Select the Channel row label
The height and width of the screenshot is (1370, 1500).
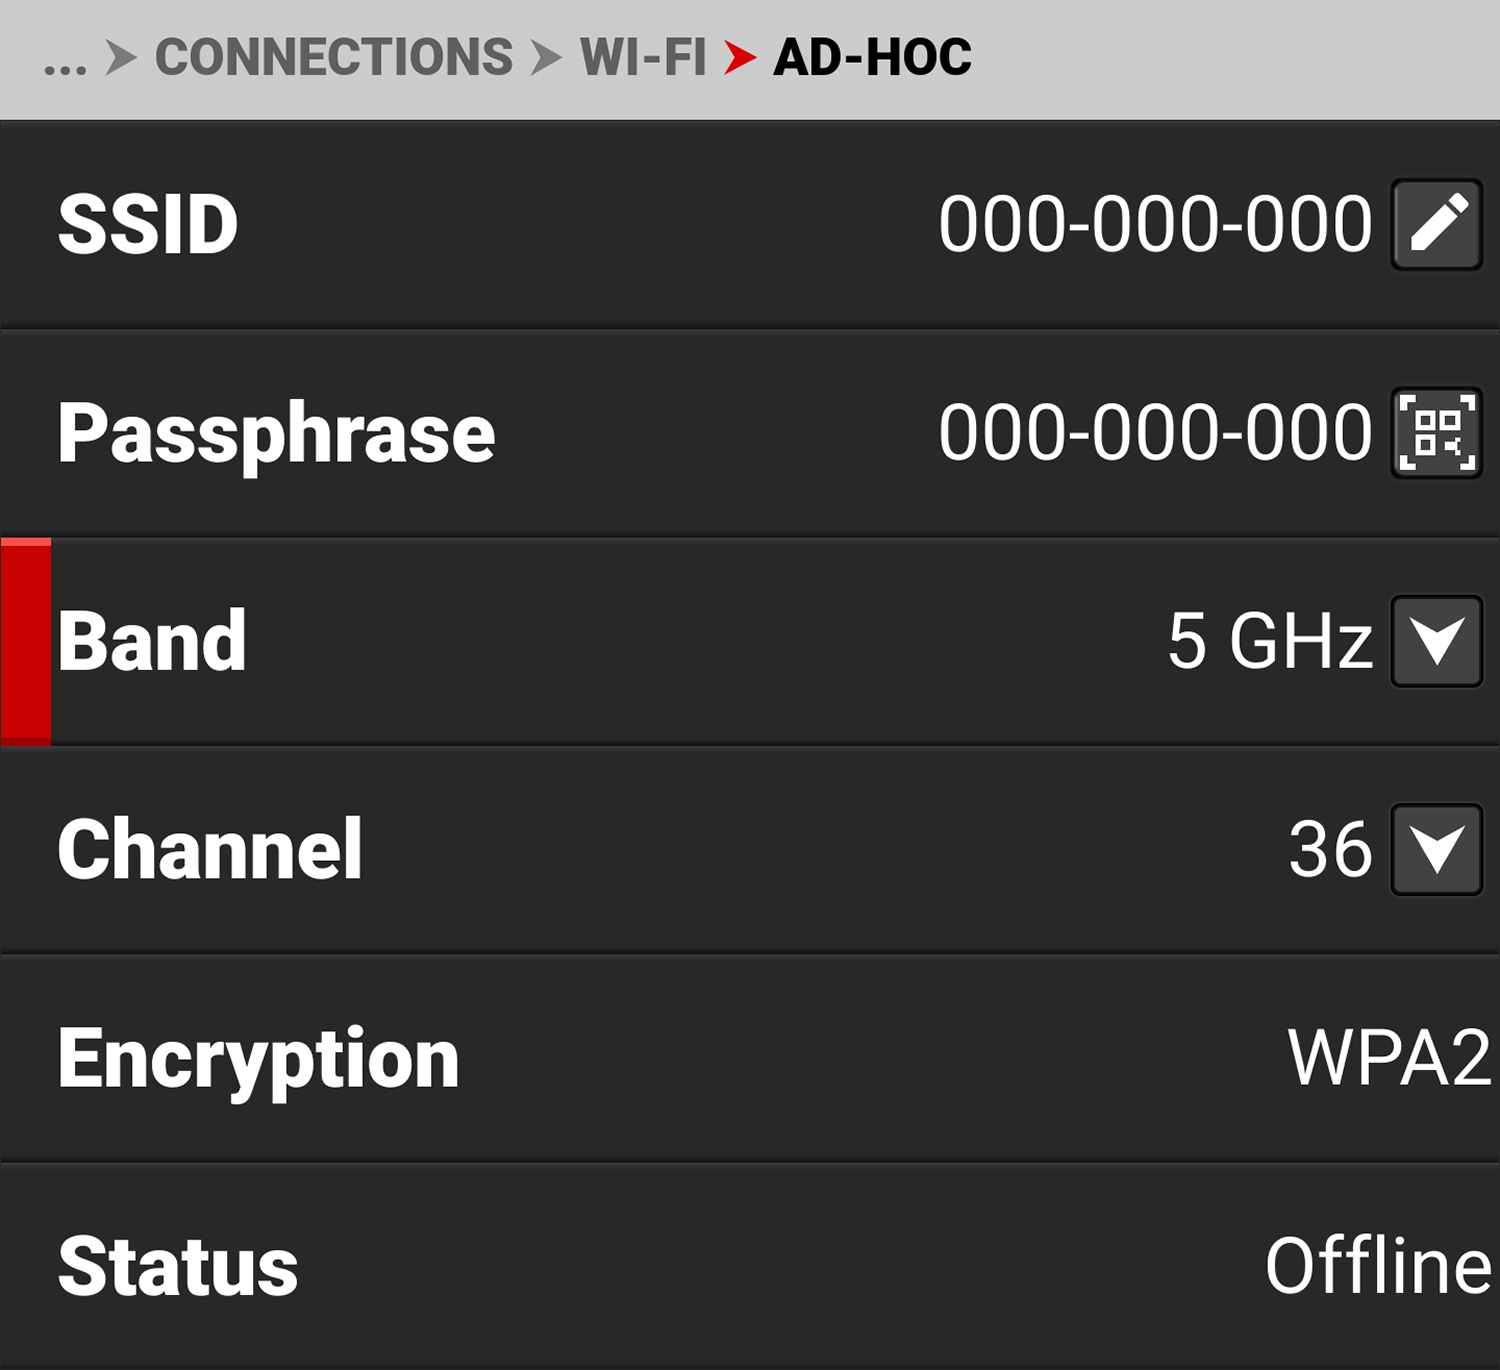pos(210,849)
